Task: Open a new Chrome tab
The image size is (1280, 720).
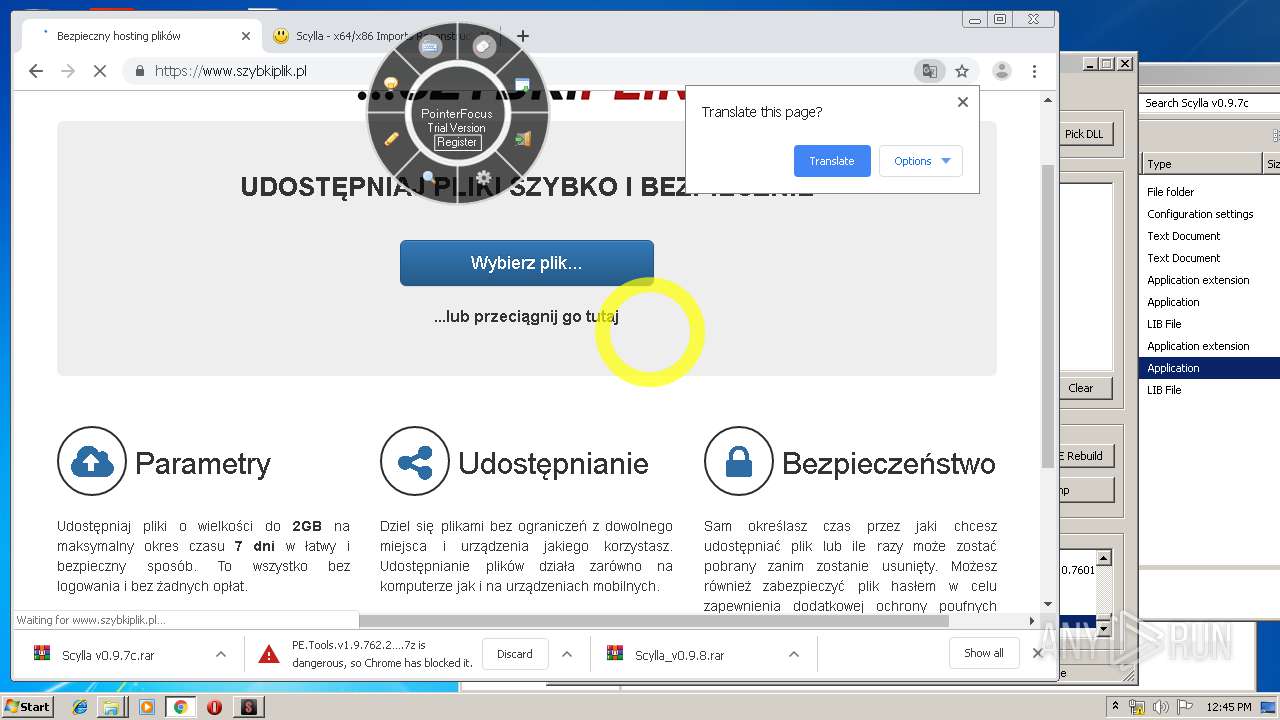Action: [522, 36]
